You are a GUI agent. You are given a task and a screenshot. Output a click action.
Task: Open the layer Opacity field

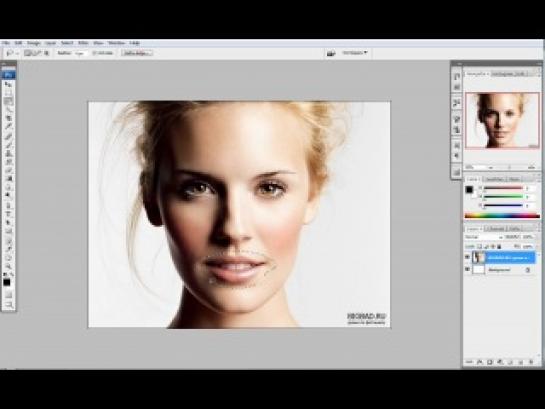(528, 237)
